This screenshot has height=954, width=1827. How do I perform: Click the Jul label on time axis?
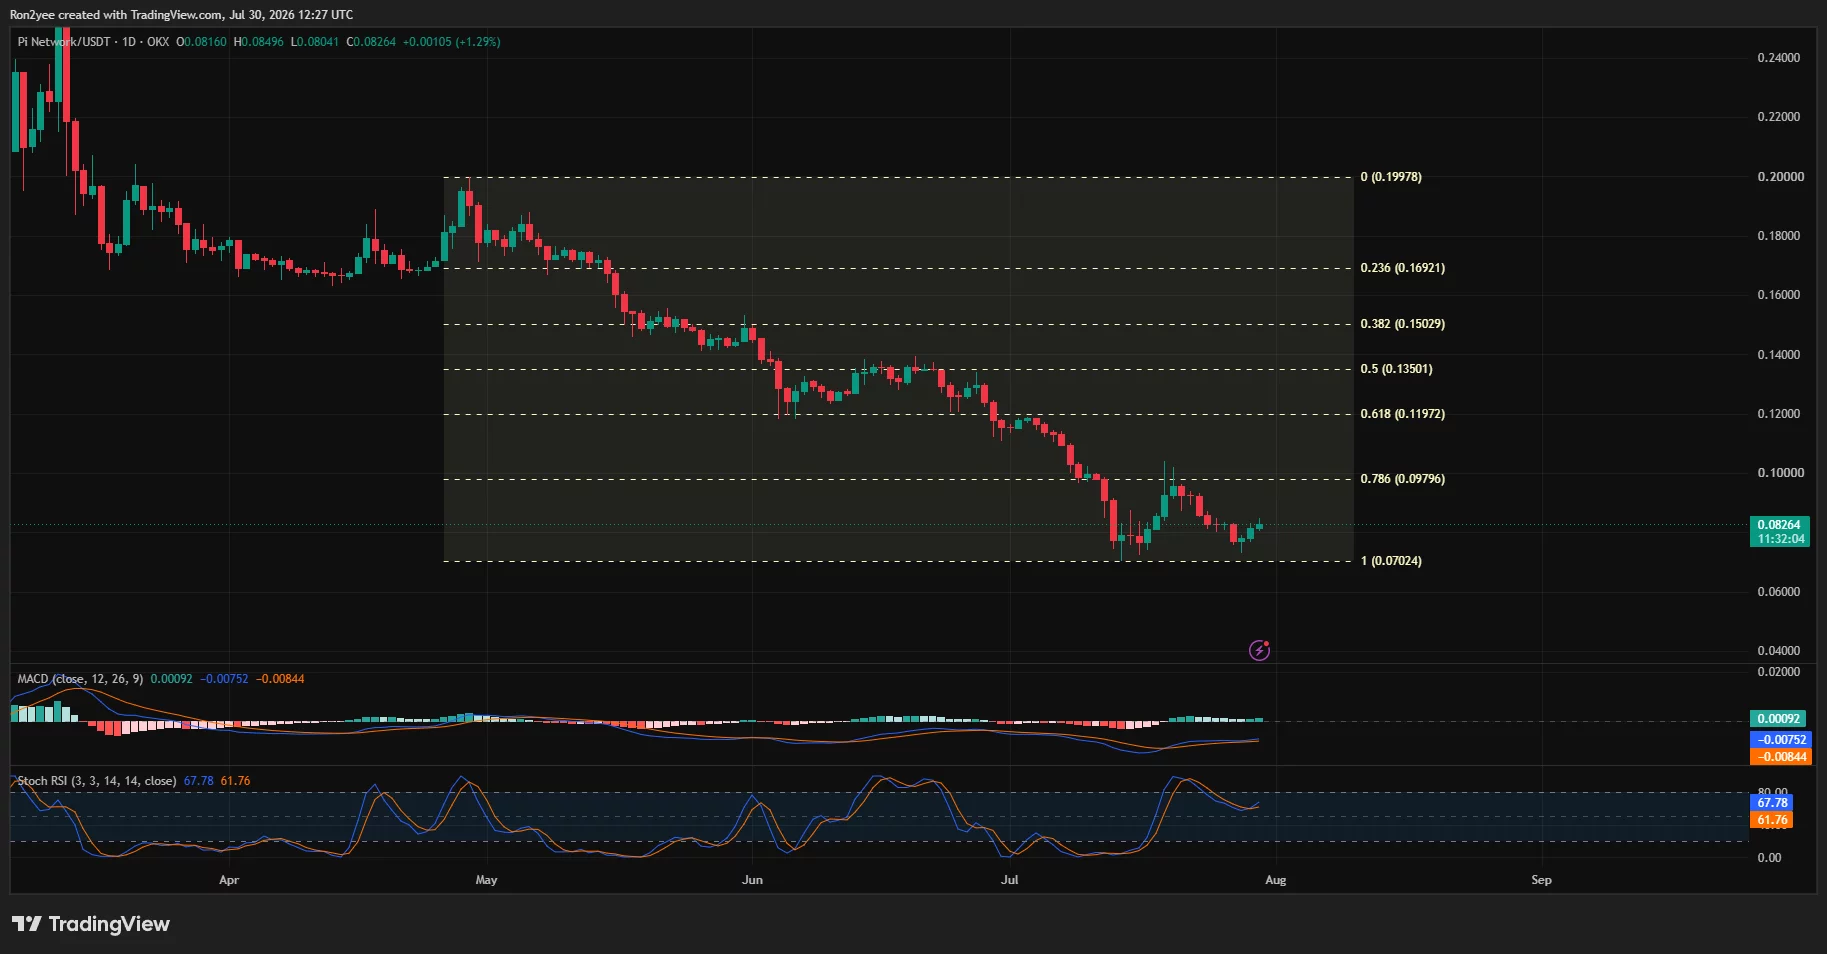pyautogui.click(x=1010, y=880)
